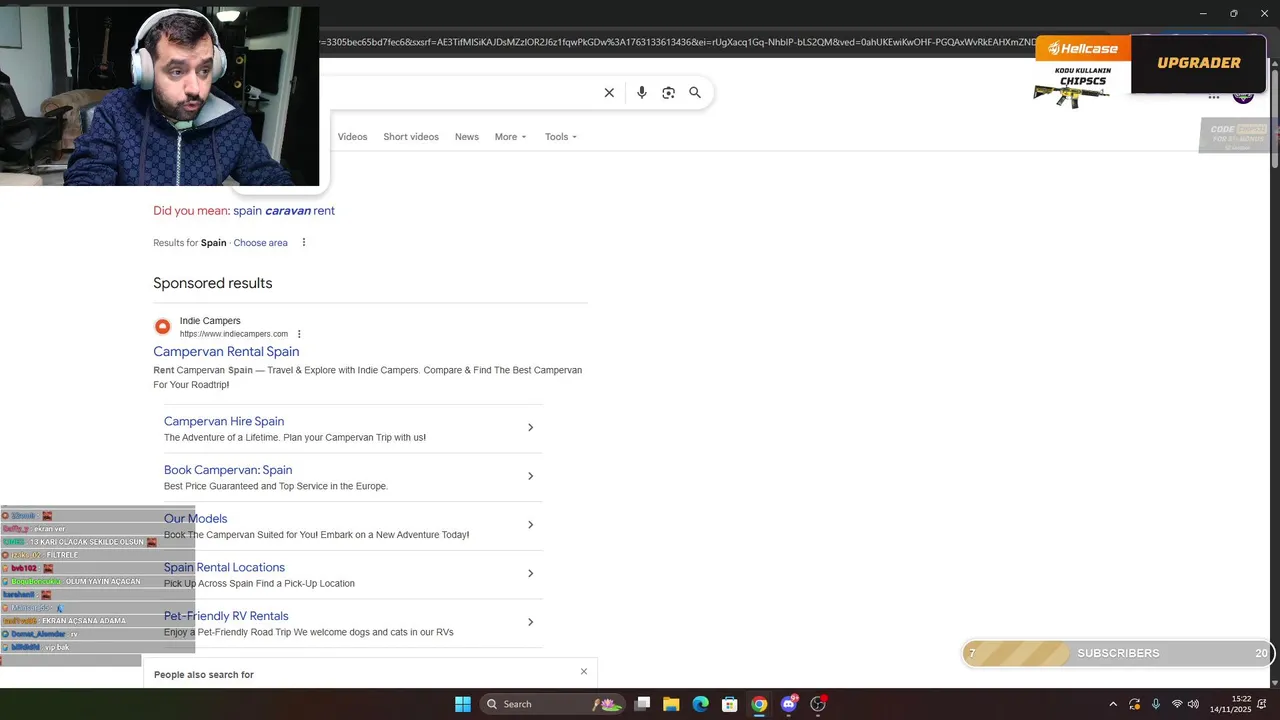The image size is (1280, 720).
Task: Click the Results for Spain text
Action: coord(190,243)
